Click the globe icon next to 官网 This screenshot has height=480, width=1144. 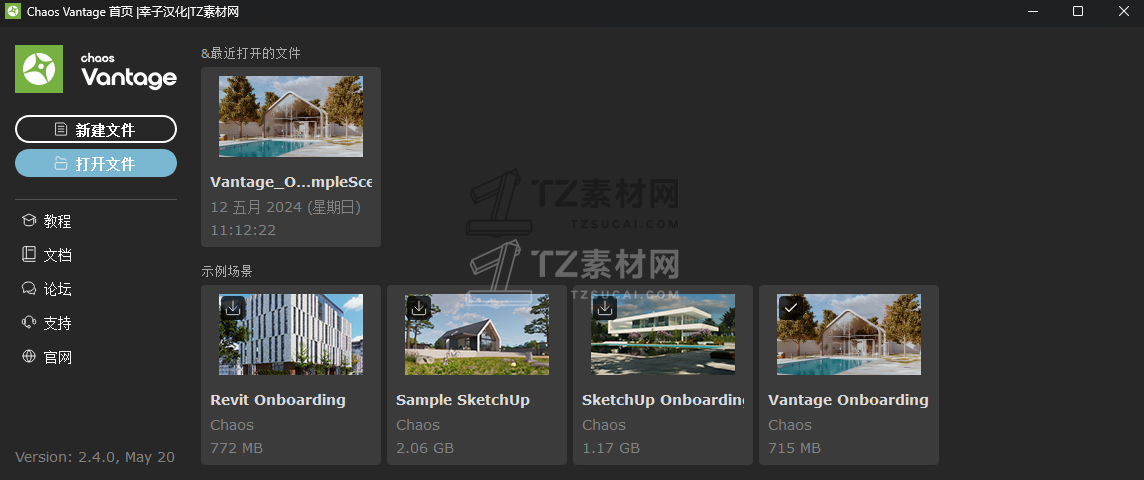coord(29,357)
